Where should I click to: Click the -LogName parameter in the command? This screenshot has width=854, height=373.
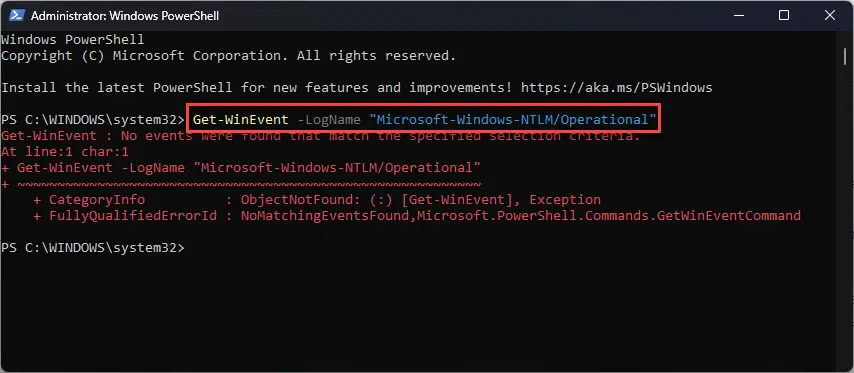click(328, 119)
